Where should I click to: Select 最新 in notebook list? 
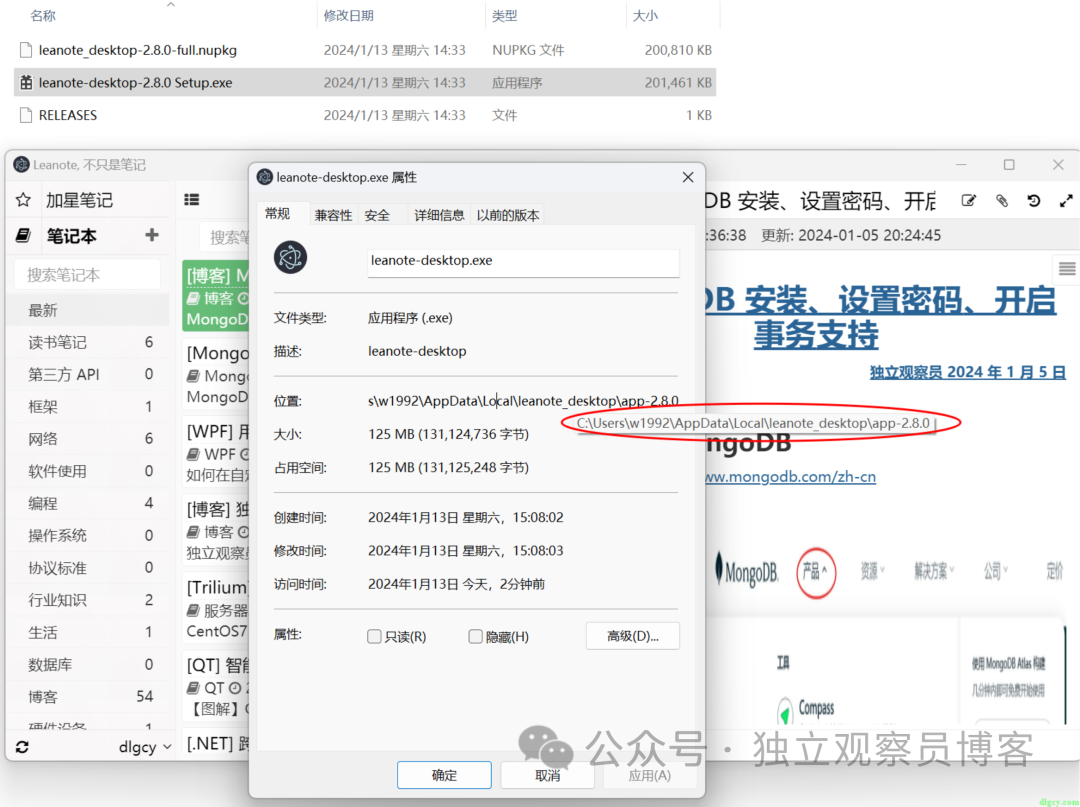click(x=87, y=310)
